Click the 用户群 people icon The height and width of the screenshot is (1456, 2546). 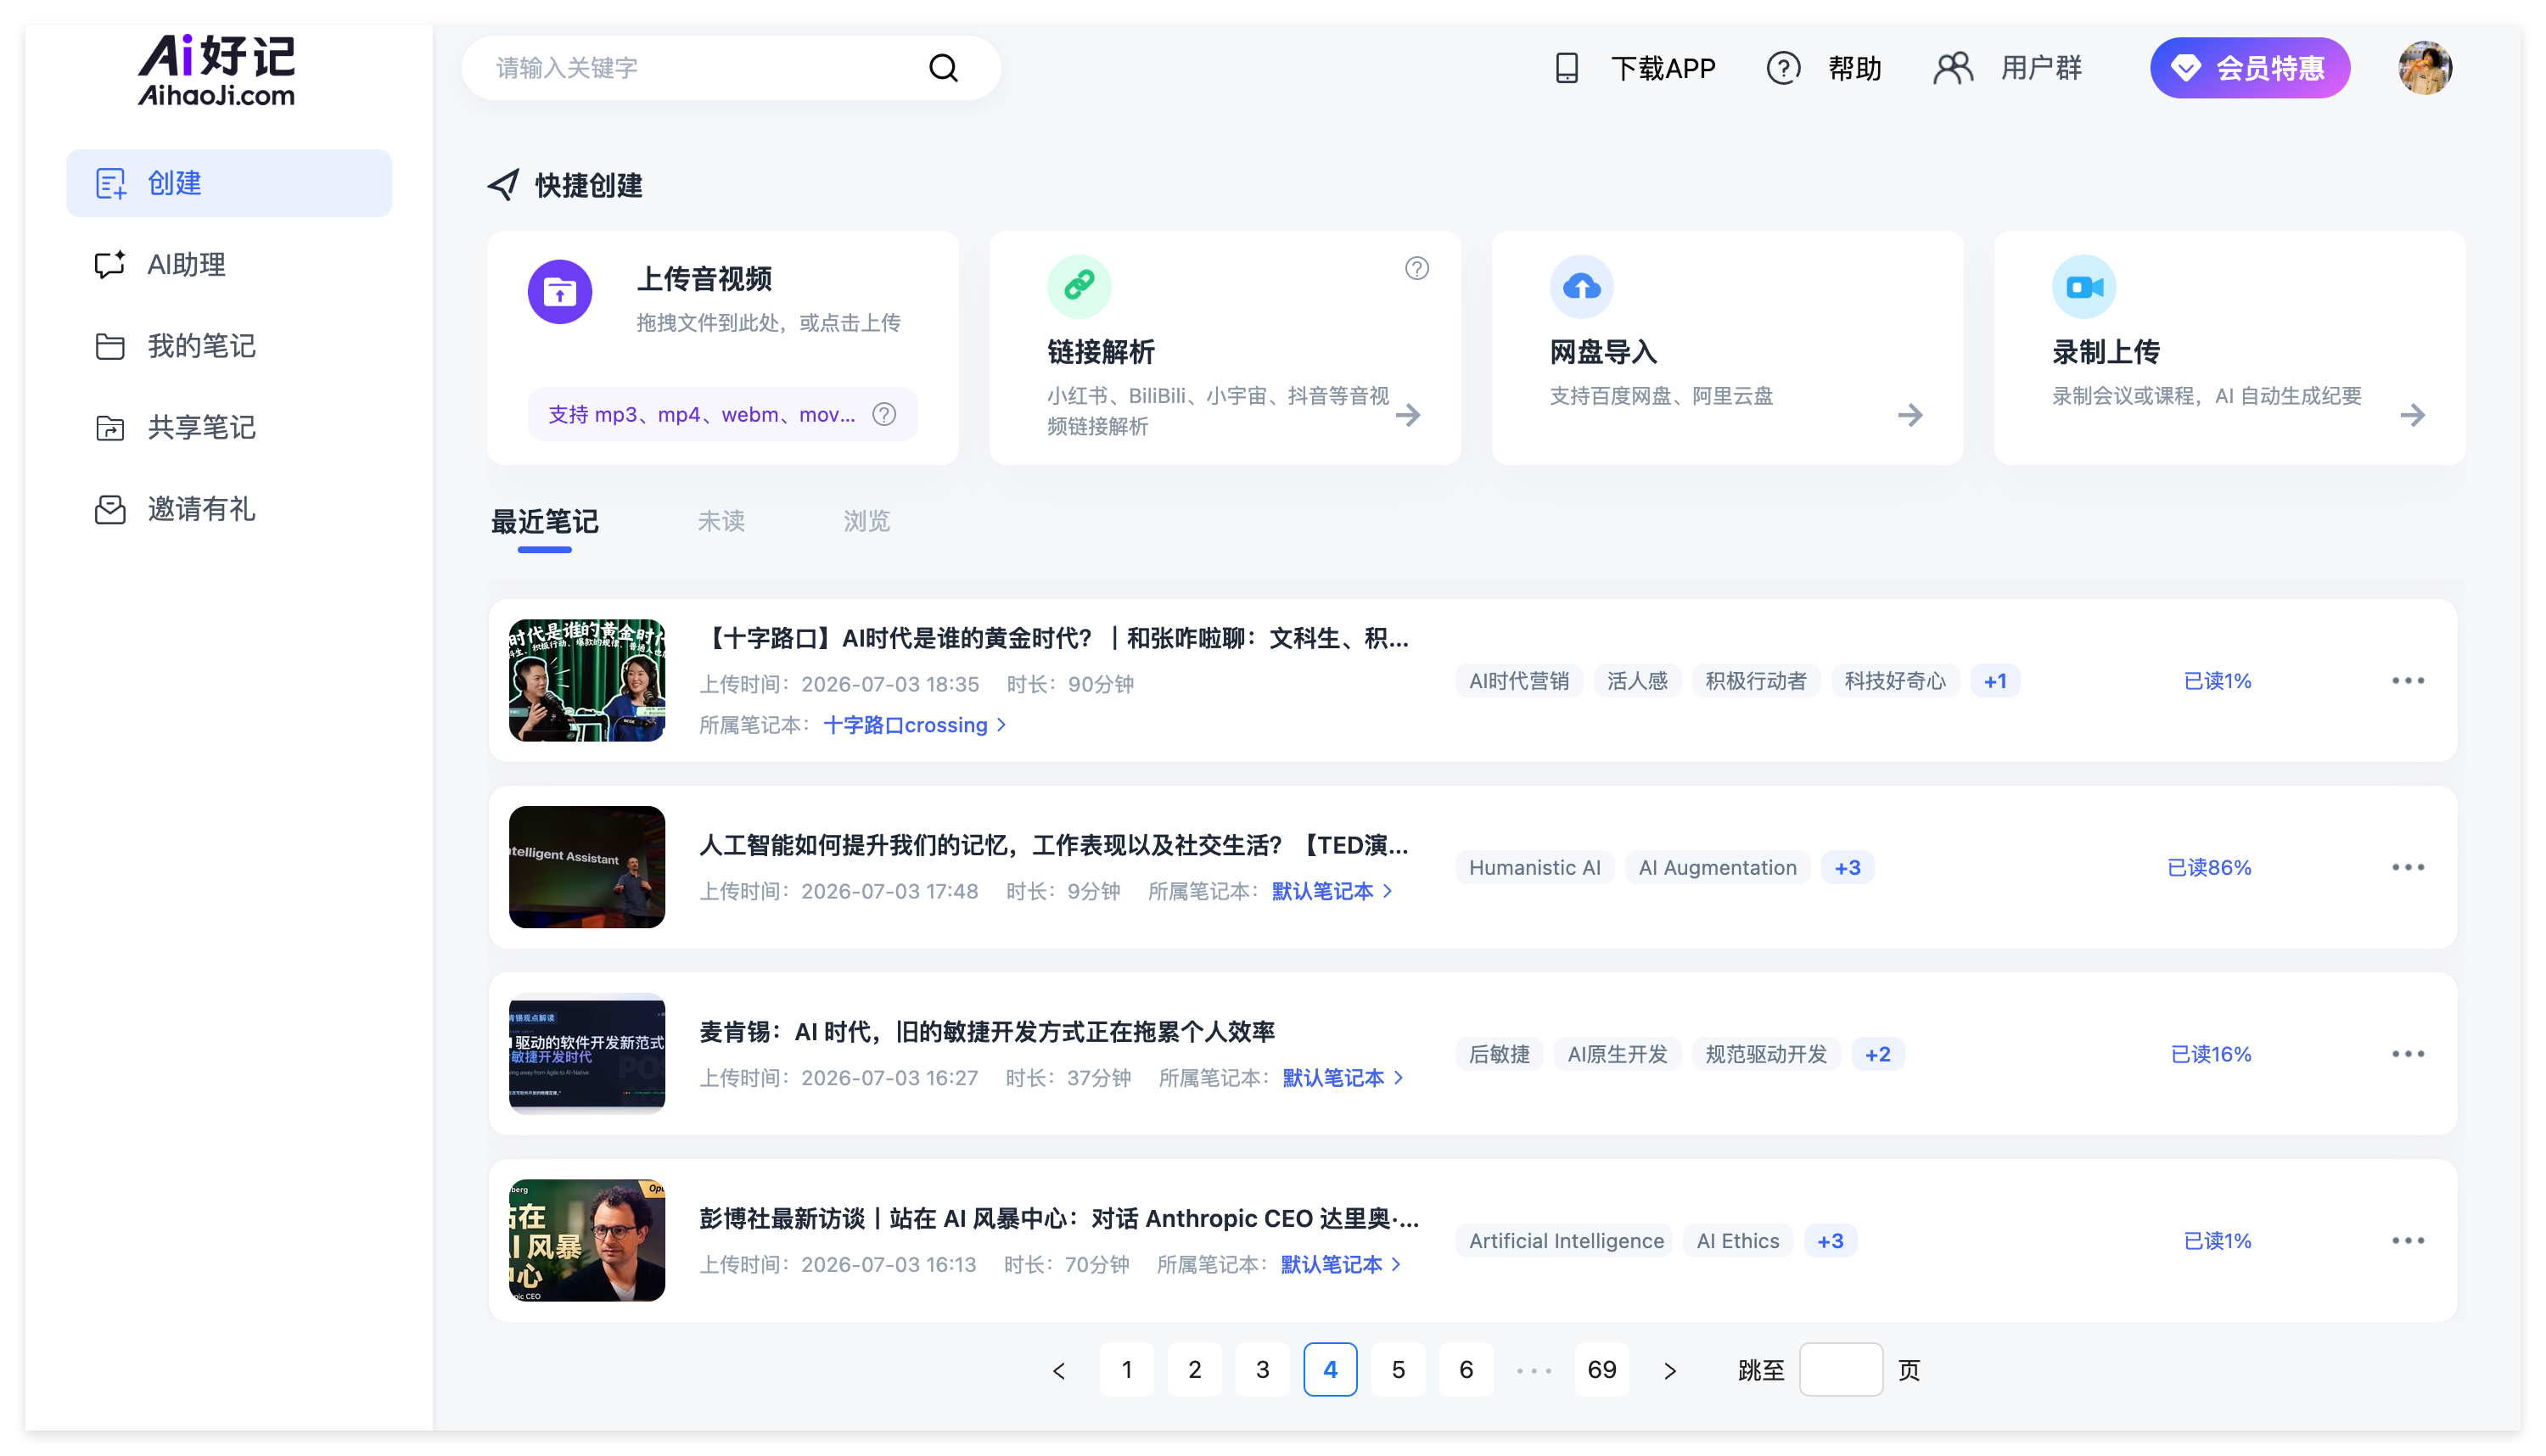[1953, 68]
